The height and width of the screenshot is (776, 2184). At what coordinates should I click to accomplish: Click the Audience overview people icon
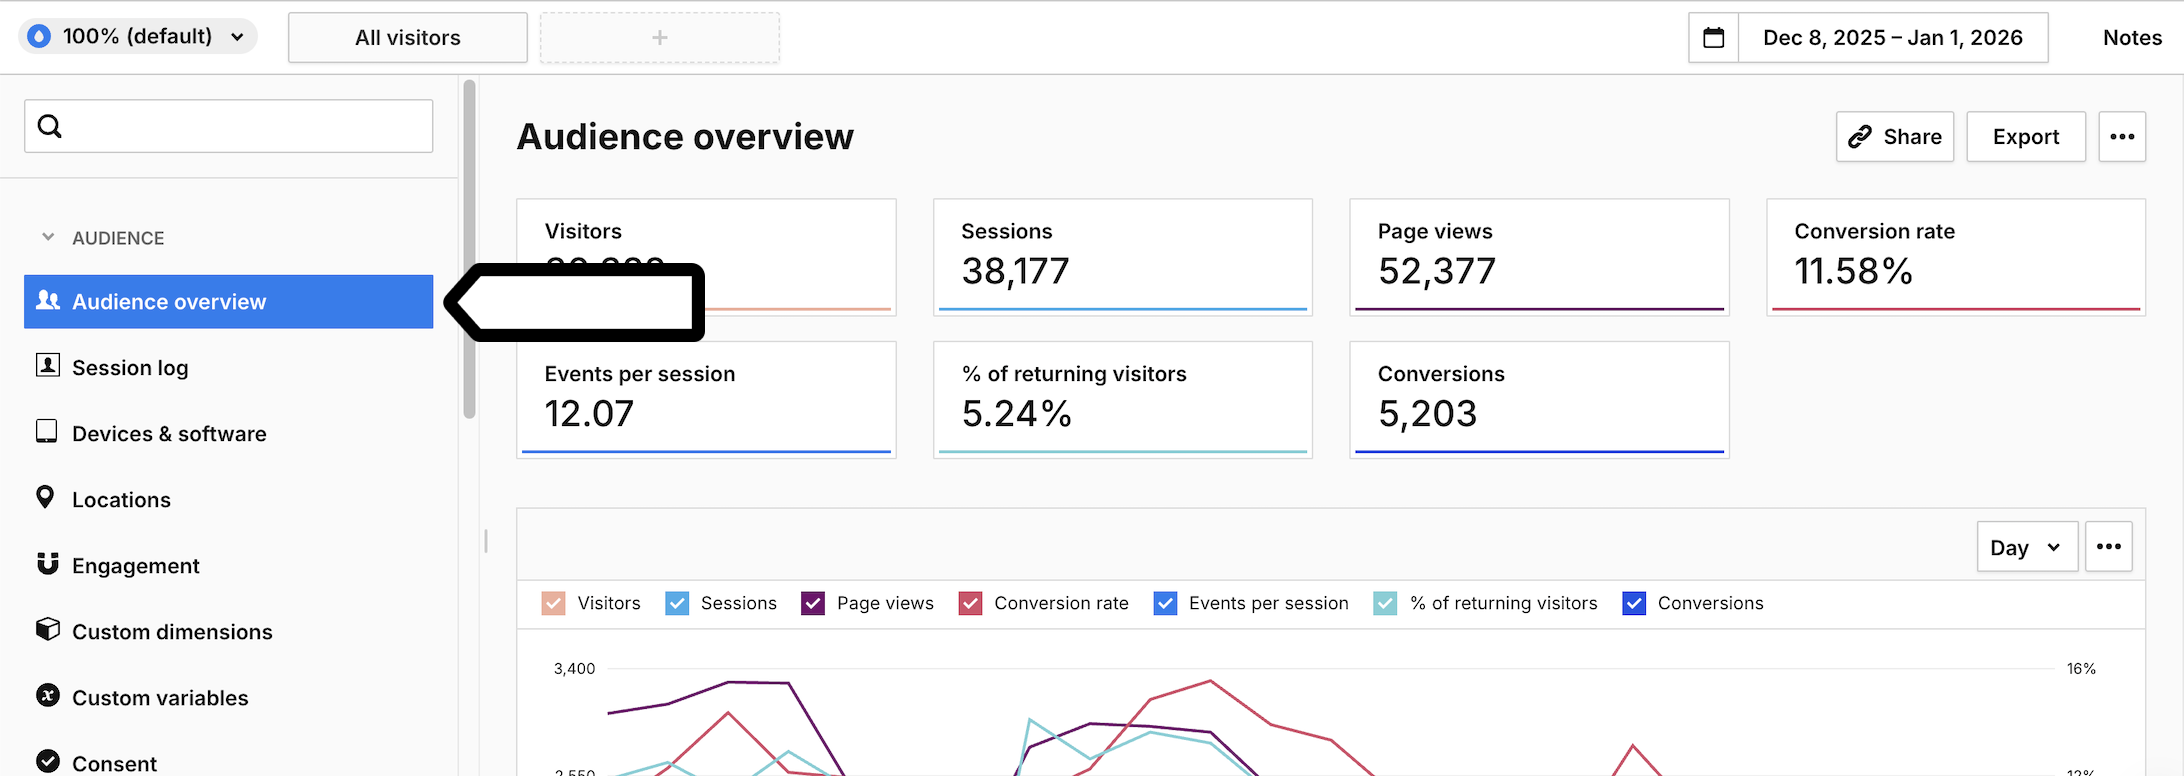(48, 300)
